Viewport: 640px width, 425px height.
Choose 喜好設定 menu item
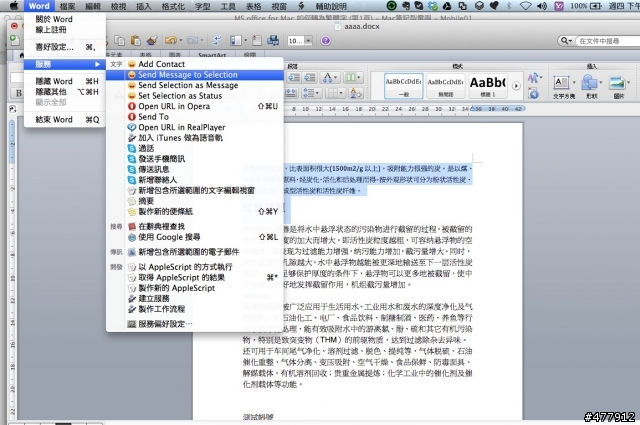(x=65, y=47)
